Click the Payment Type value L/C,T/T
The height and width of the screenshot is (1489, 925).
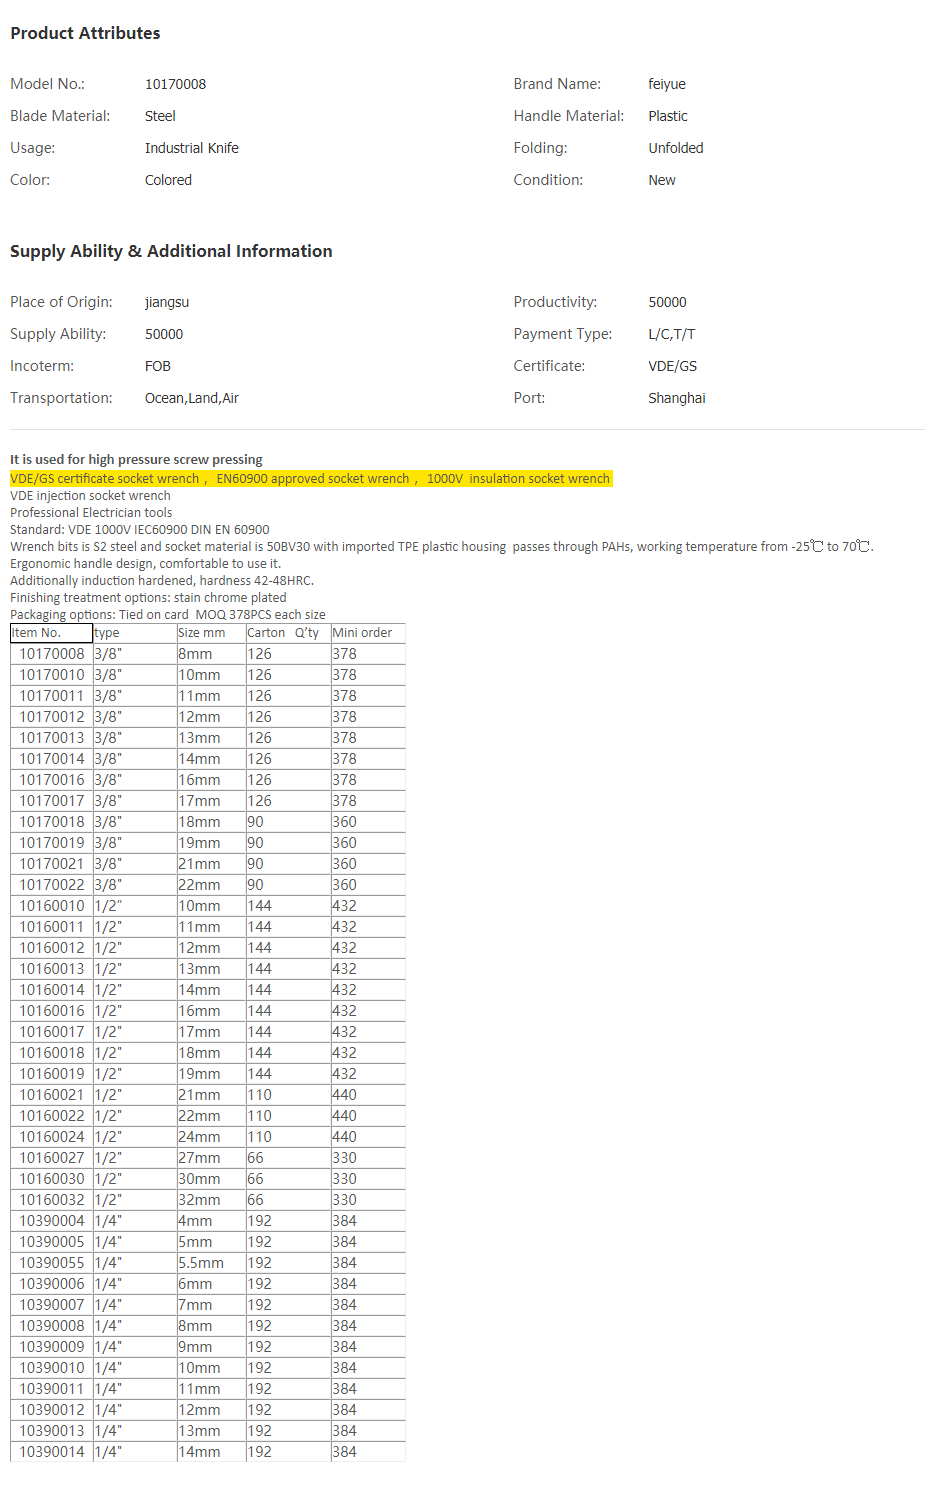(x=672, y=334)
